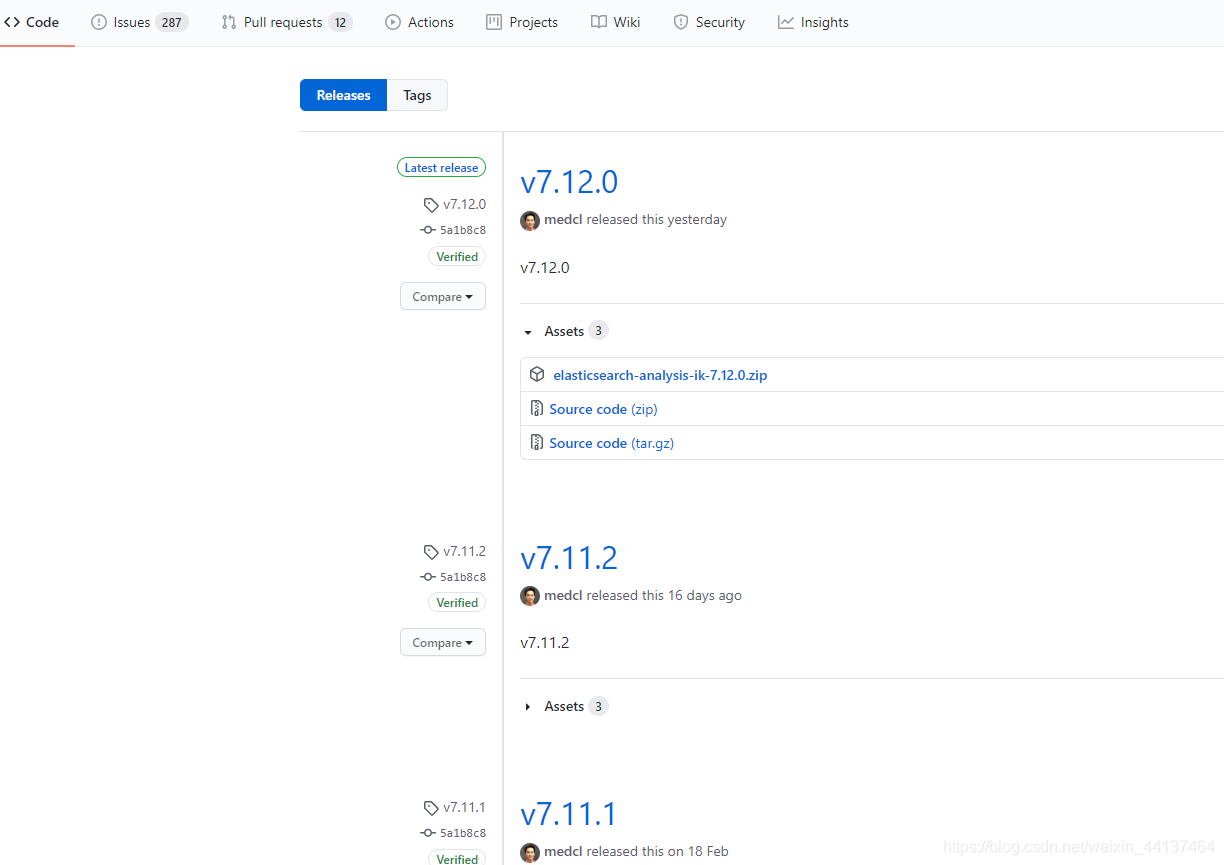Screen dimensions: 1224x865
Task: Click the v7.11.2 release description text
Action: pos(545,642)
